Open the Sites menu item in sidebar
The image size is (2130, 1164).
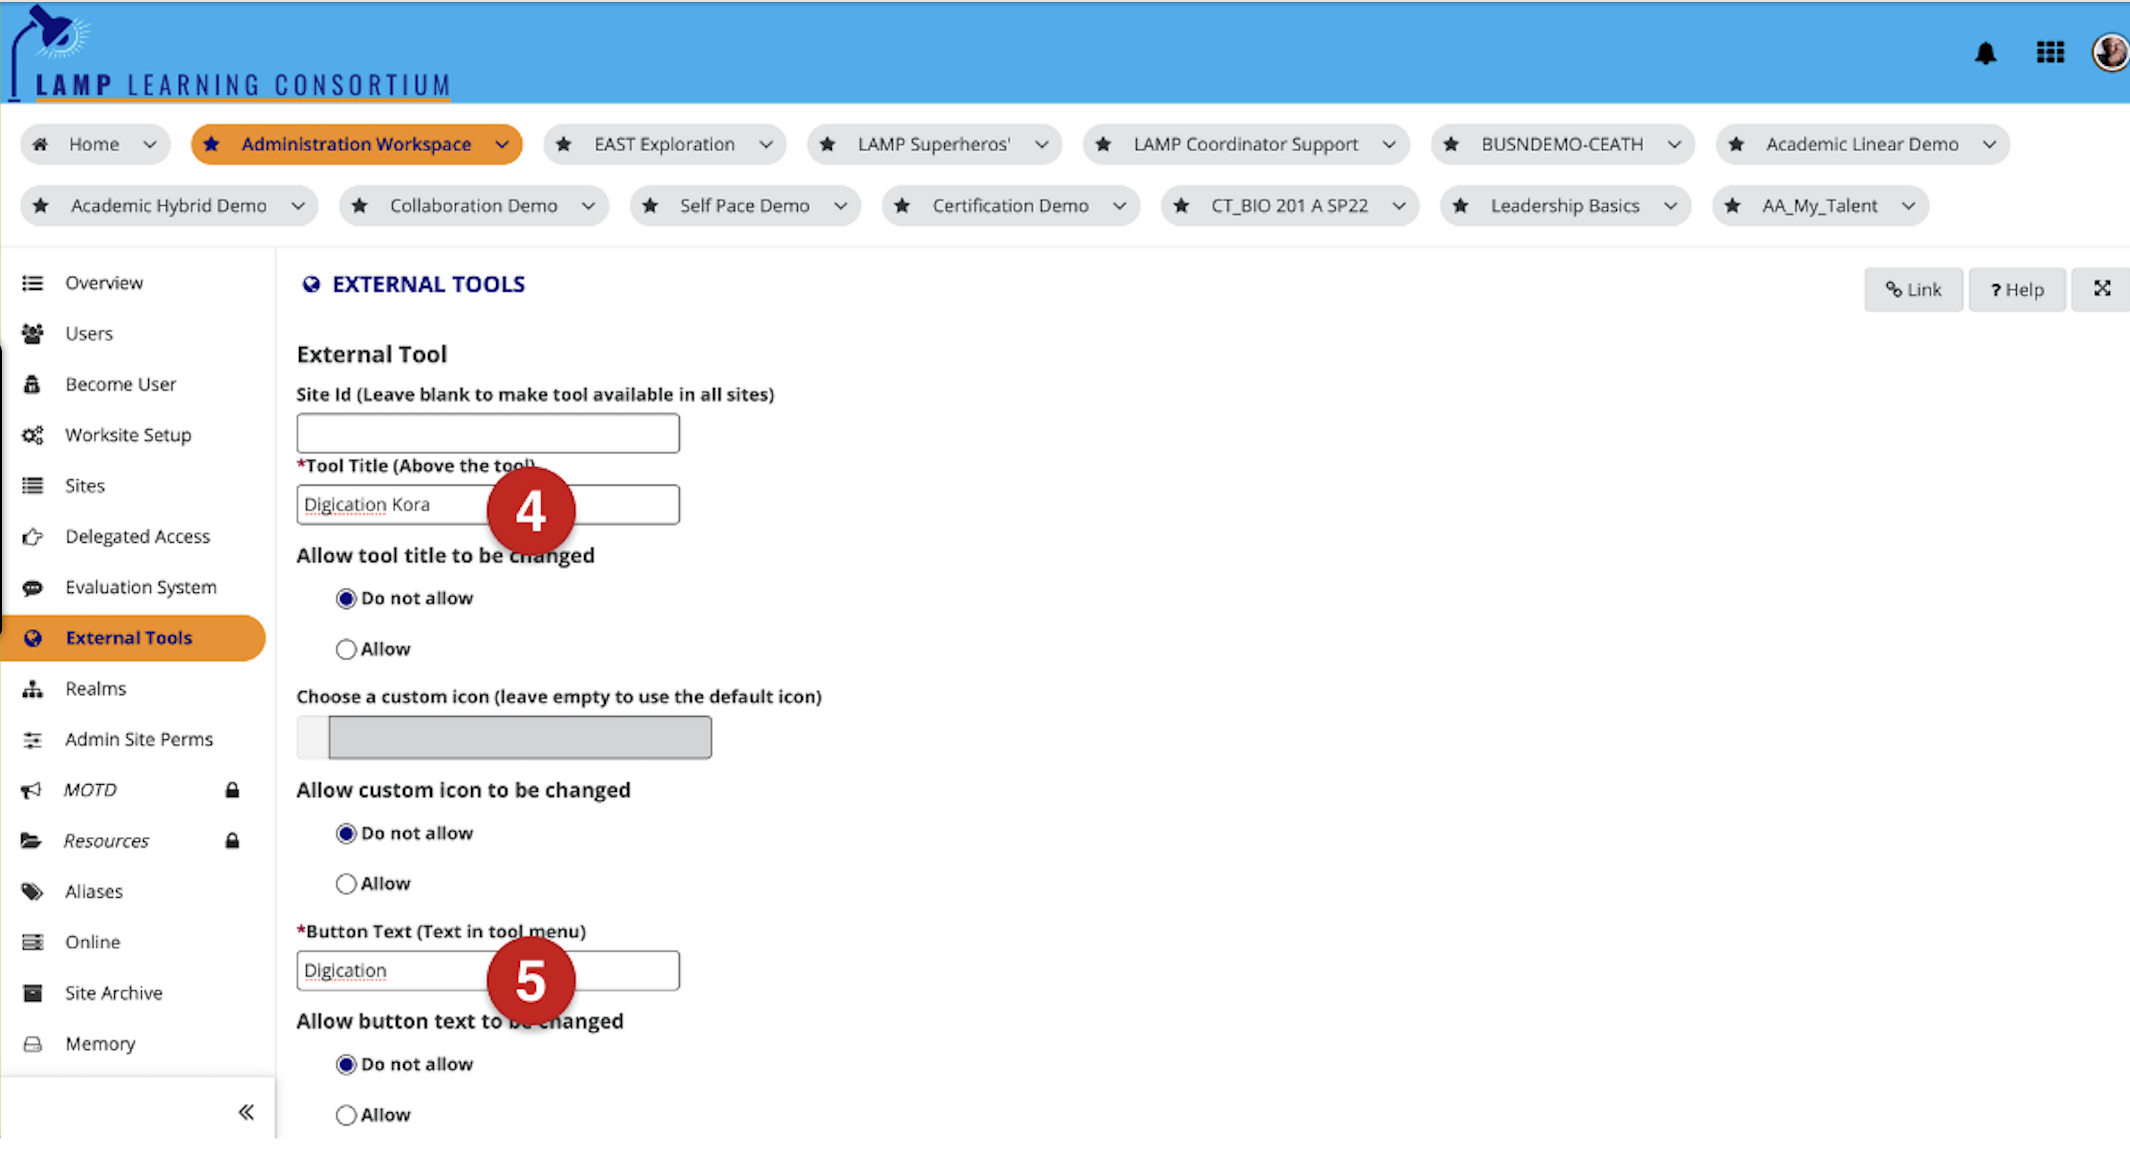tap(85, 486)
